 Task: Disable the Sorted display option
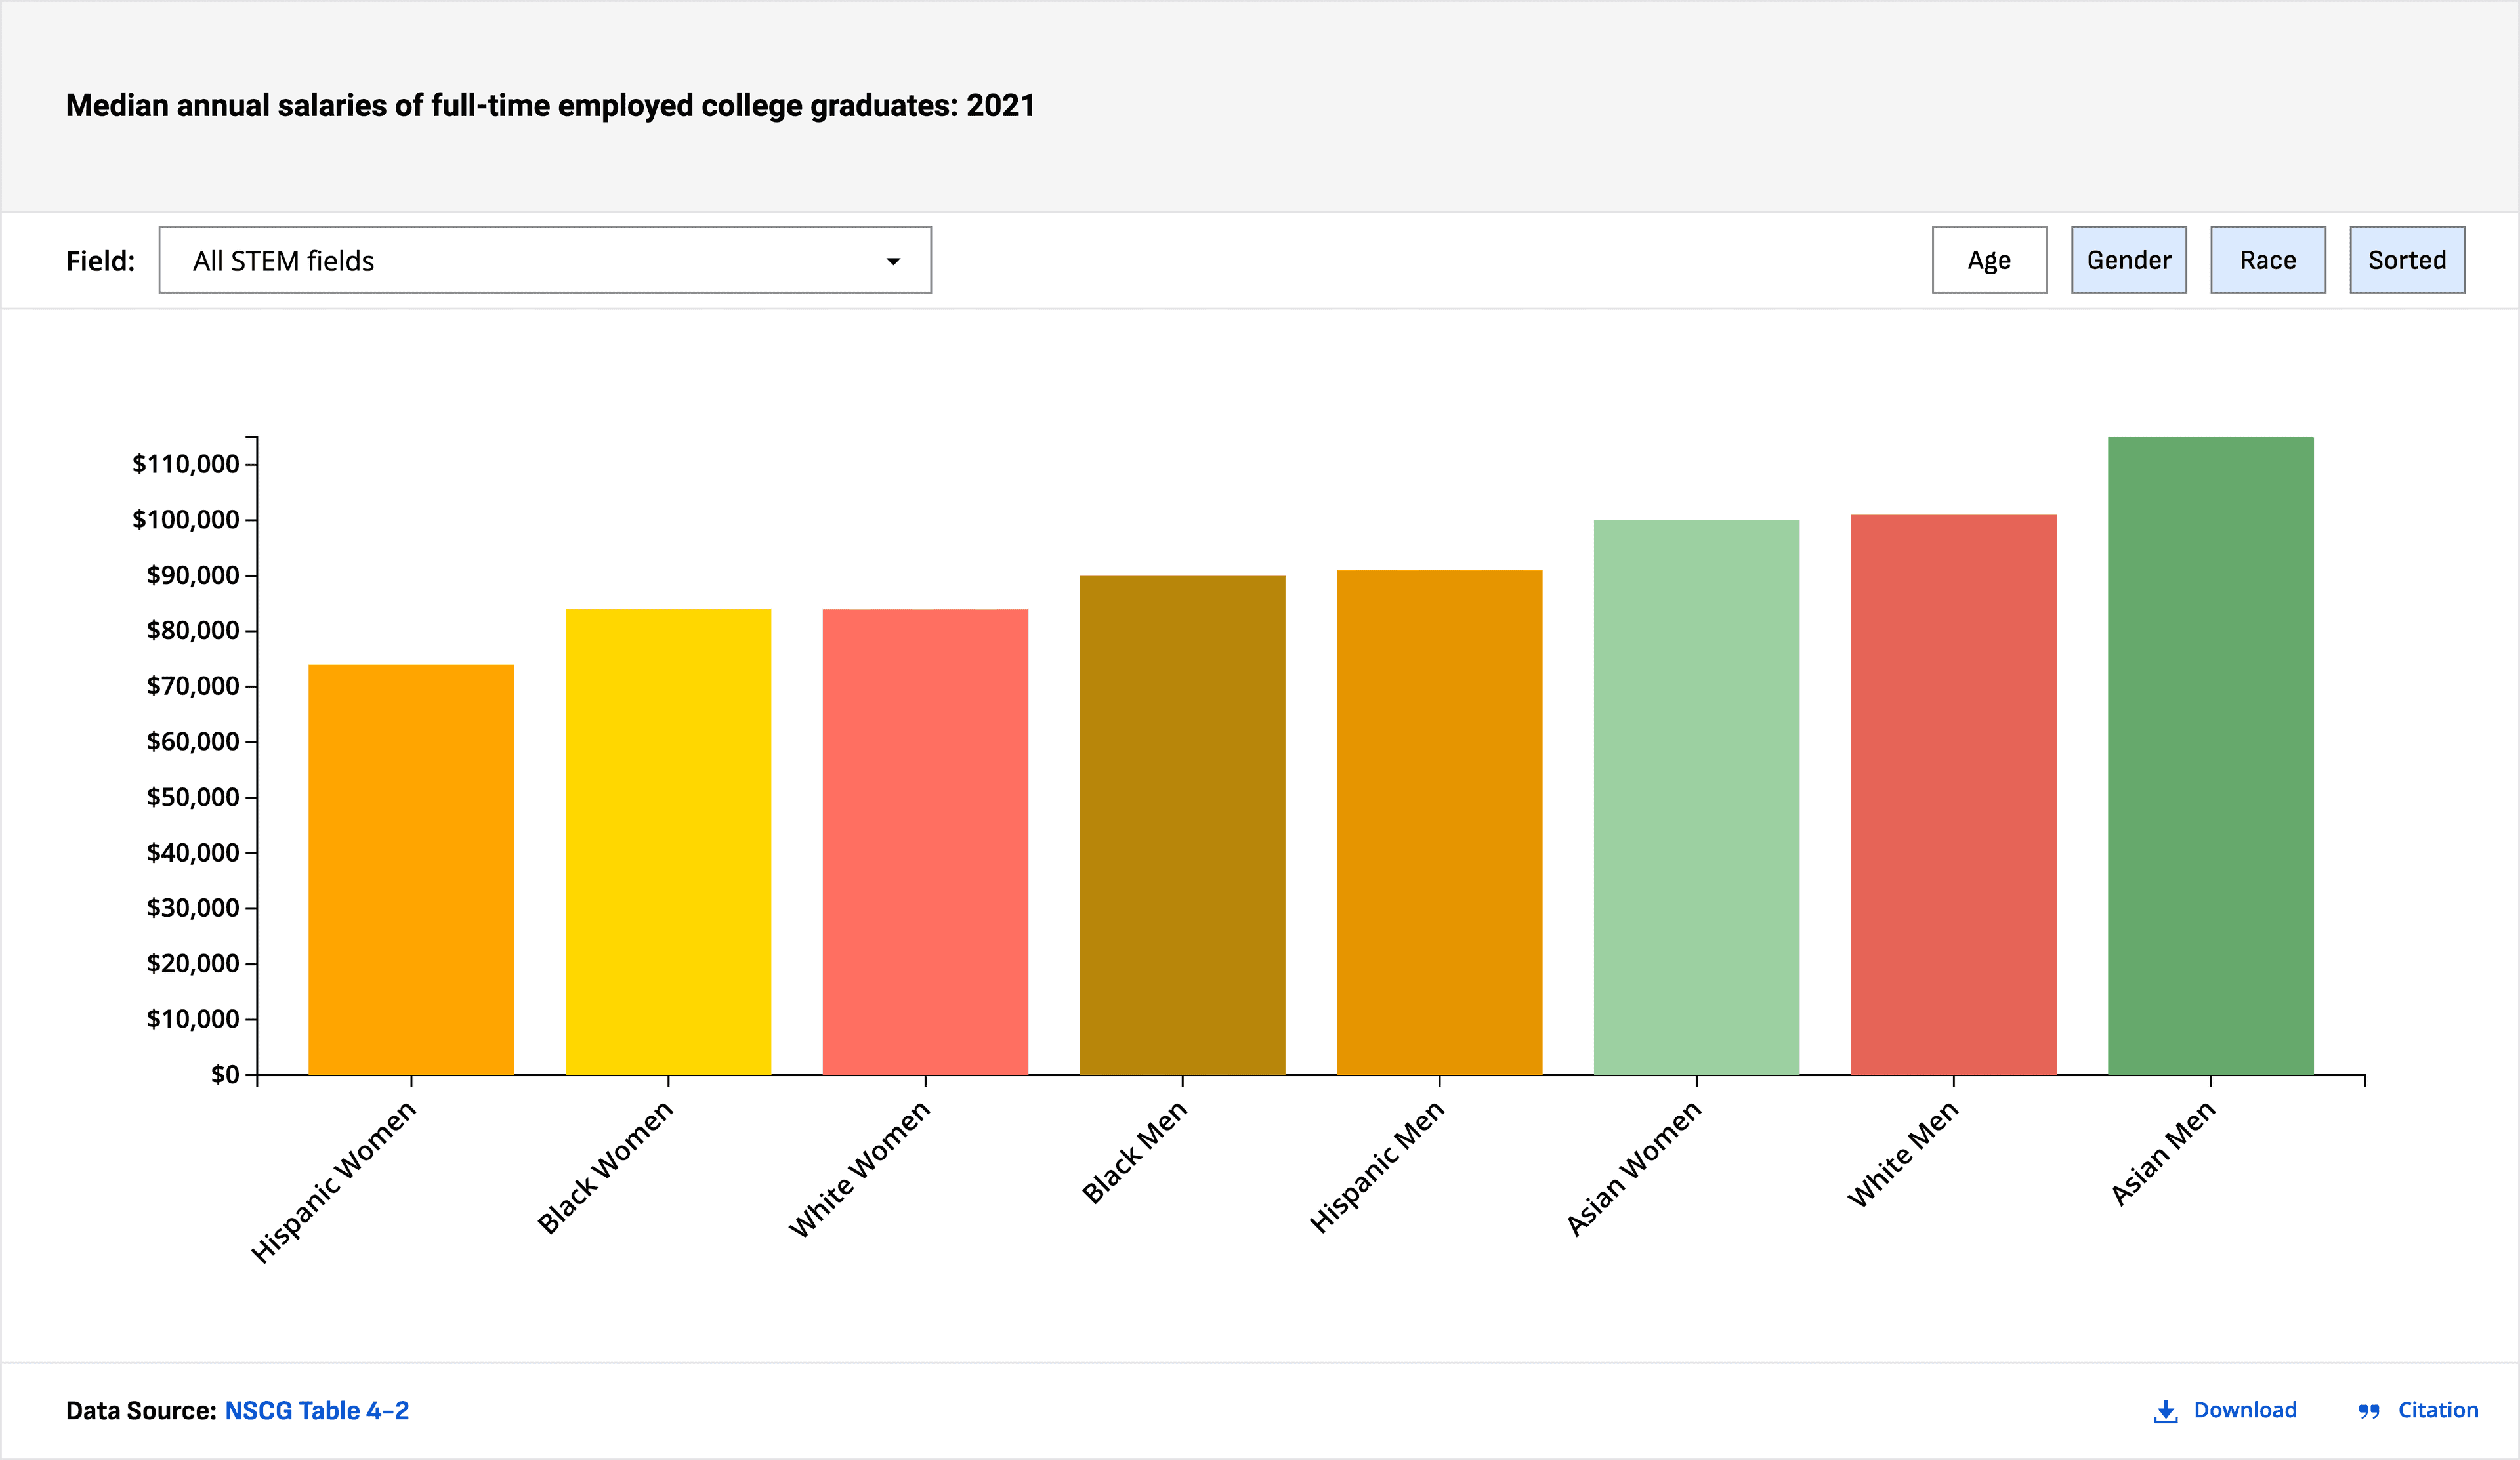click(x=2407, y=260)
